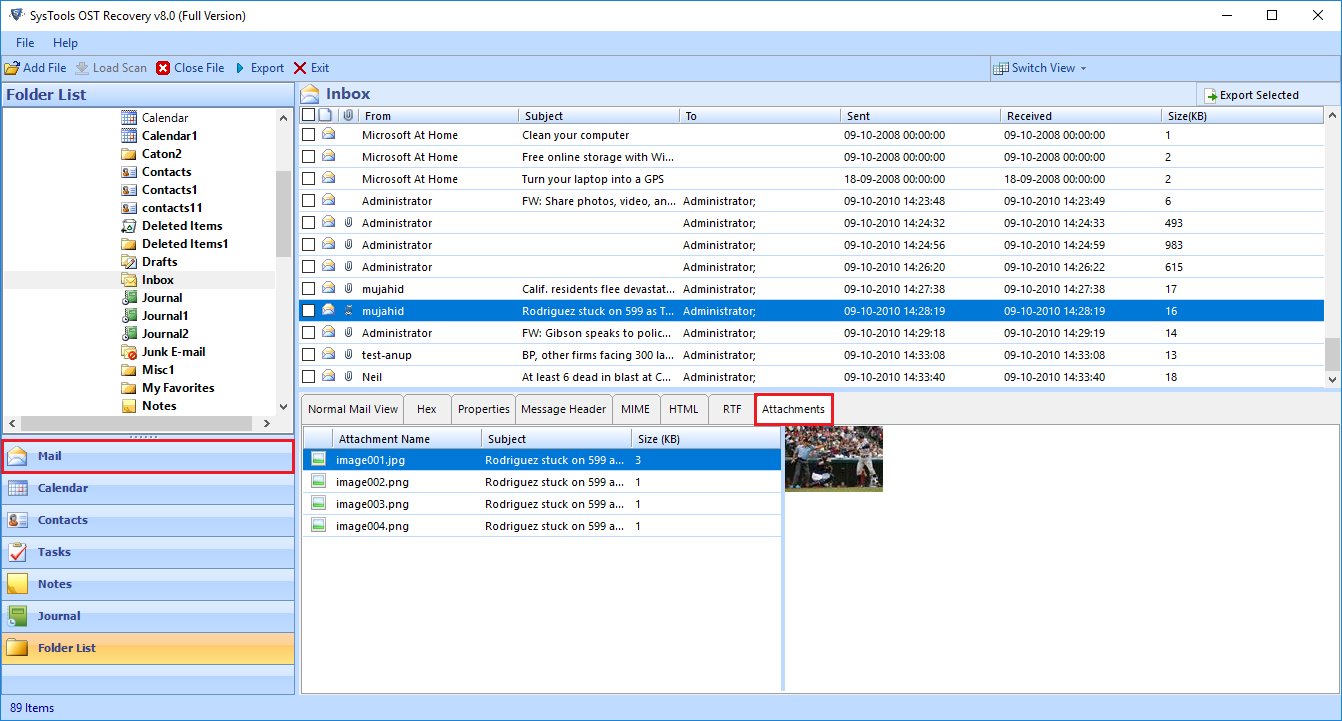Click the Export arrow icon in toolbar
The width and height of the screenshot is (1342, 721).
click(x=240, y=68)
